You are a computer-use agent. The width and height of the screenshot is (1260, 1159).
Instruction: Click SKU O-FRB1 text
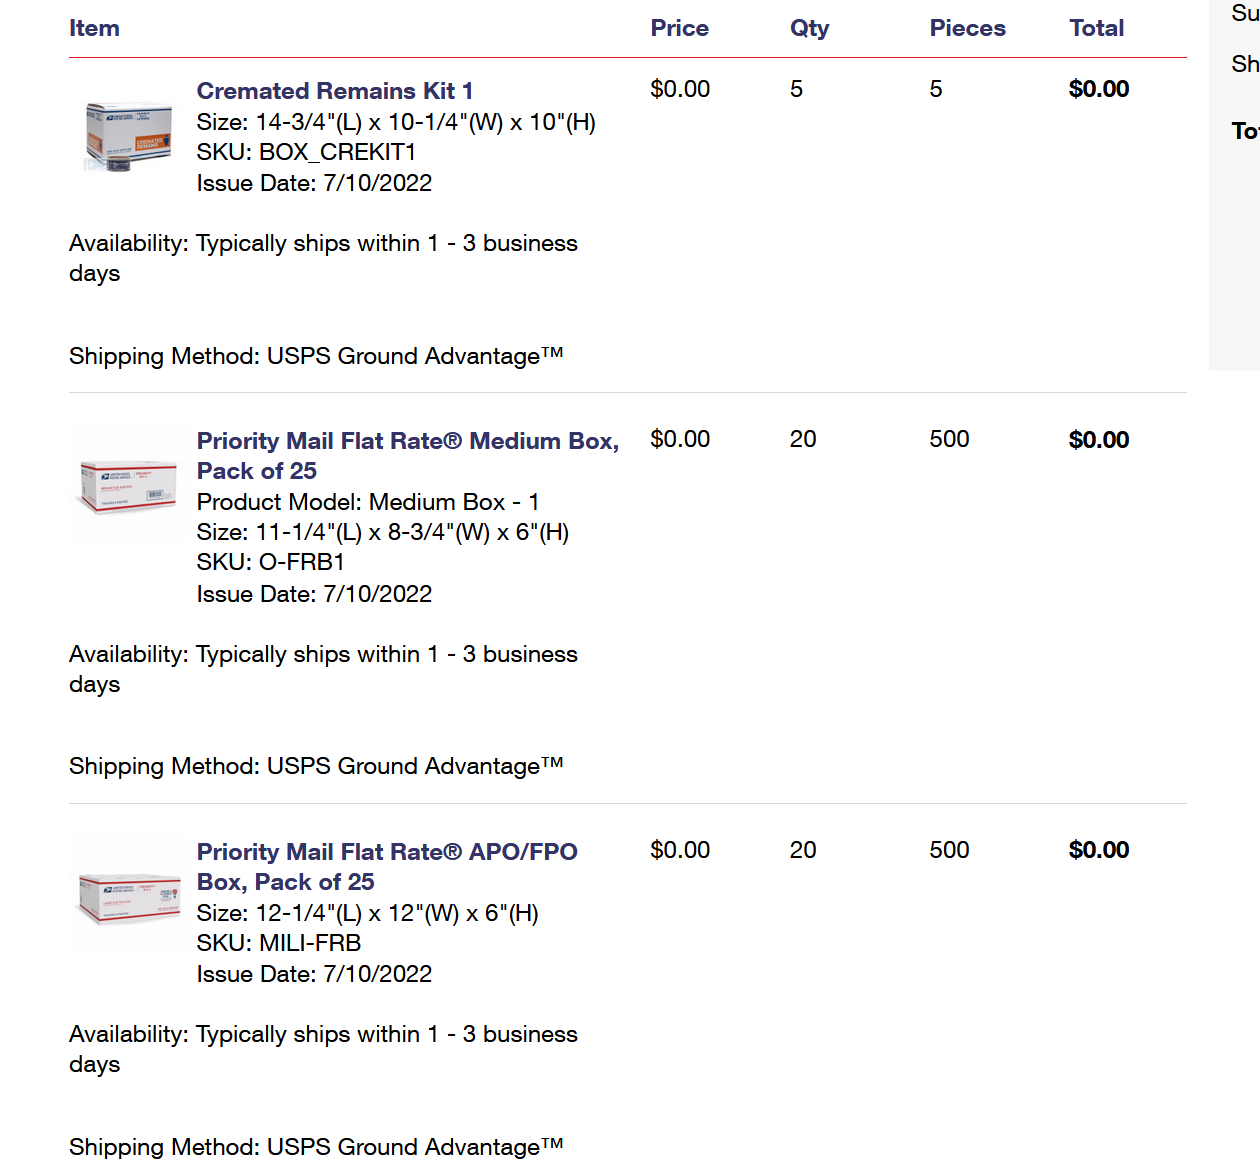[x=270, y=562]
